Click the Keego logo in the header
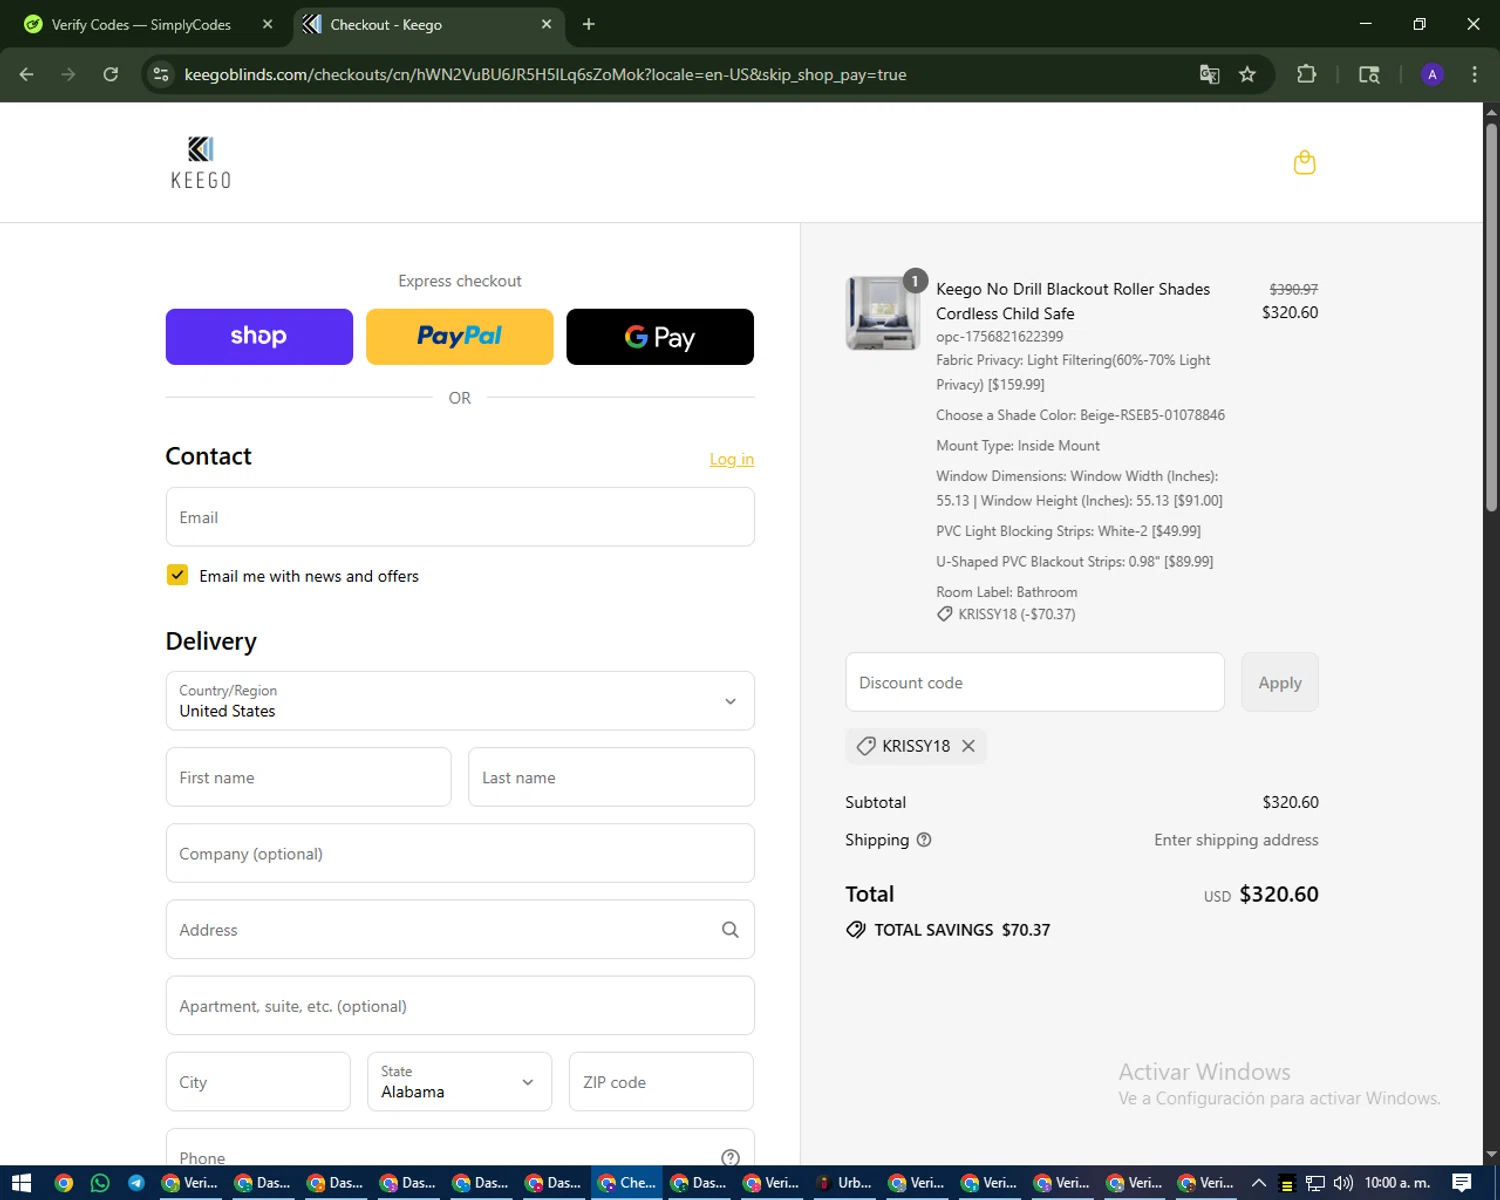Viewport: 1500px width, 1200px height. pos(201,163)
